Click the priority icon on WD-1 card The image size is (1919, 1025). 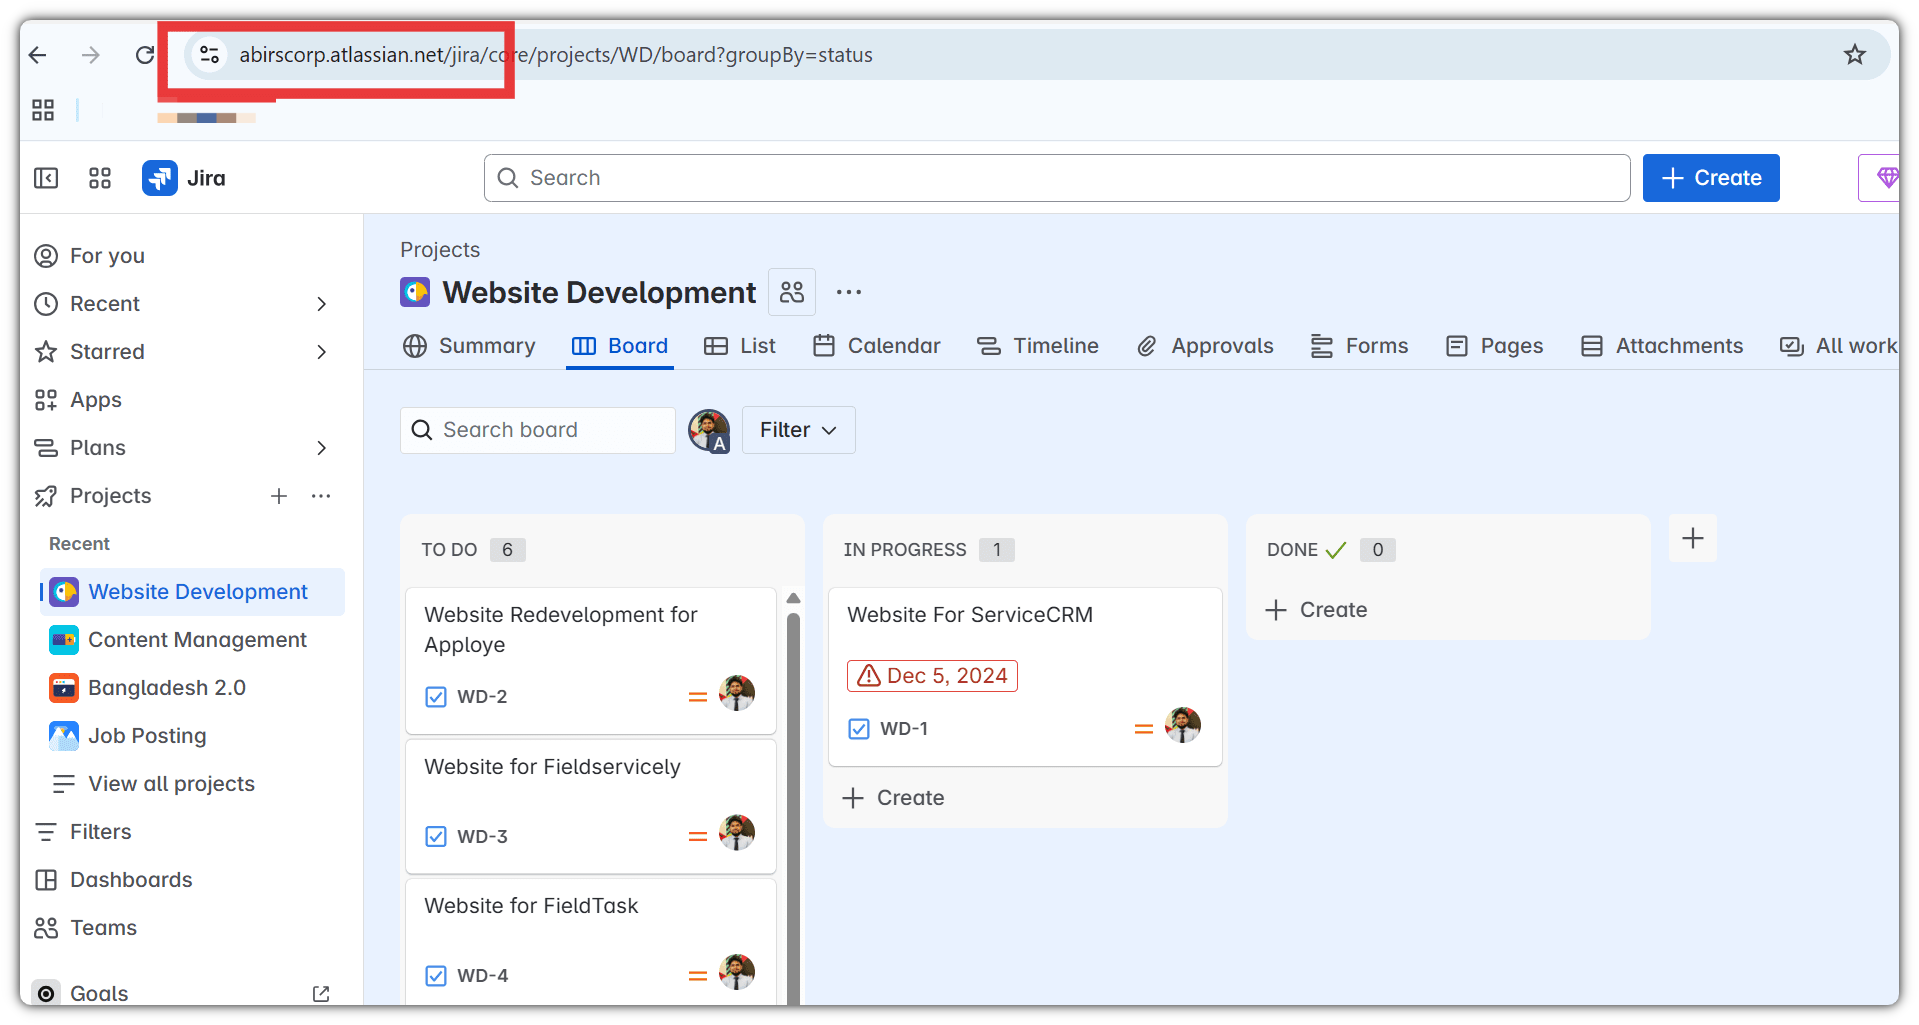(1144, 729)
